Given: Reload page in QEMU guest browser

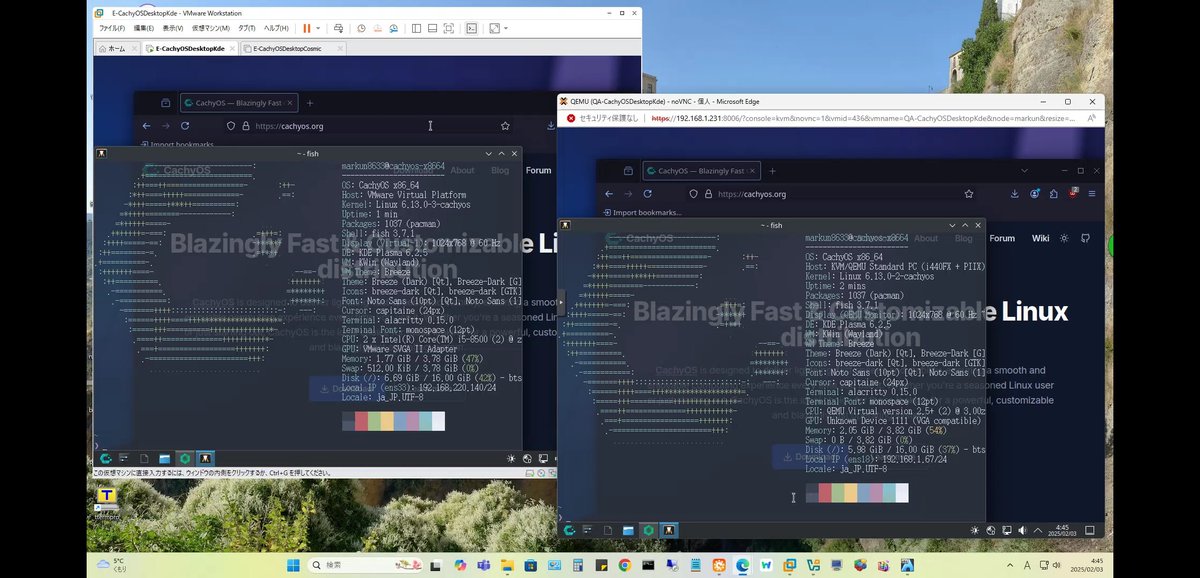Looking at the screenshot, I should [x=647, y=194].
